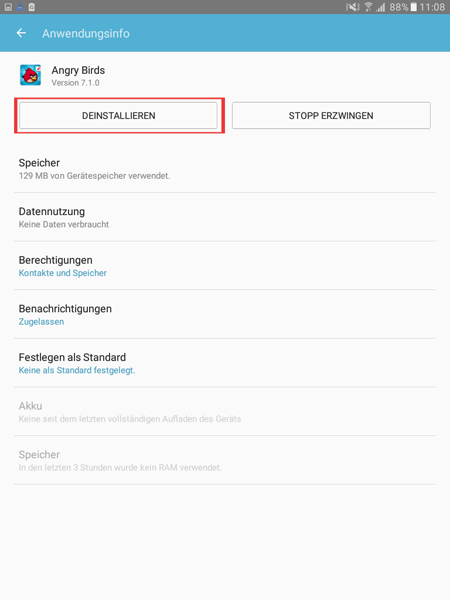The height and width of the screenshot is (600, 450).
Task: Open the Datennutzung entry
Action: [225, 217]
